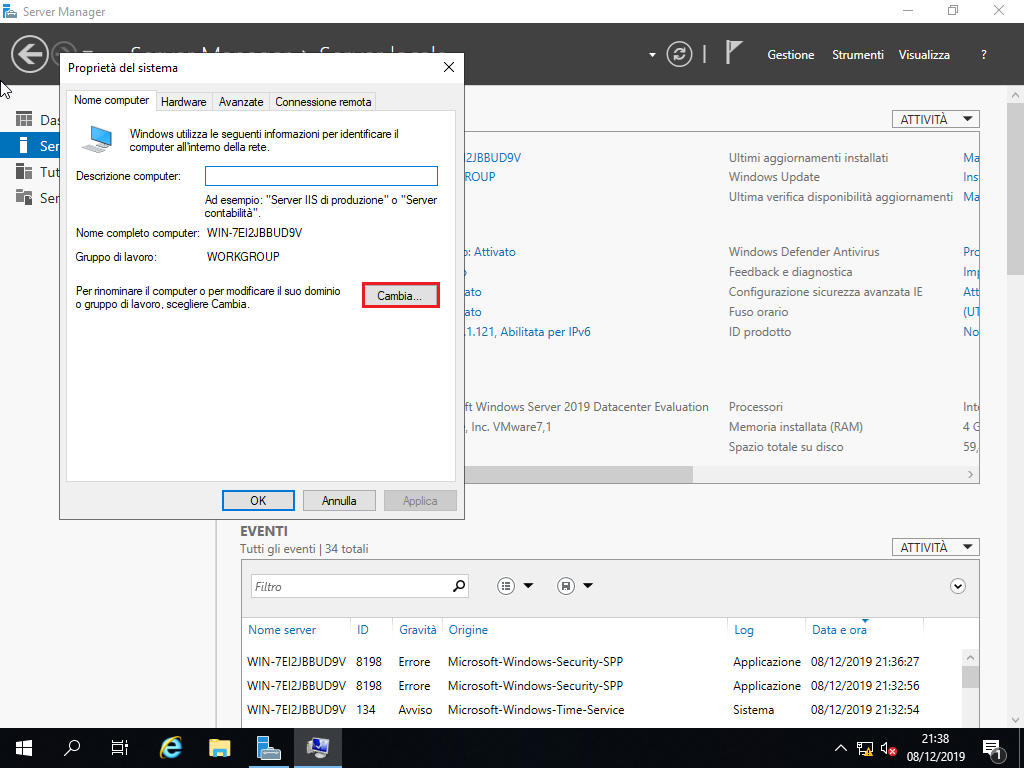Sort events by Log column
1024x768 pixels.
[744, 630]
